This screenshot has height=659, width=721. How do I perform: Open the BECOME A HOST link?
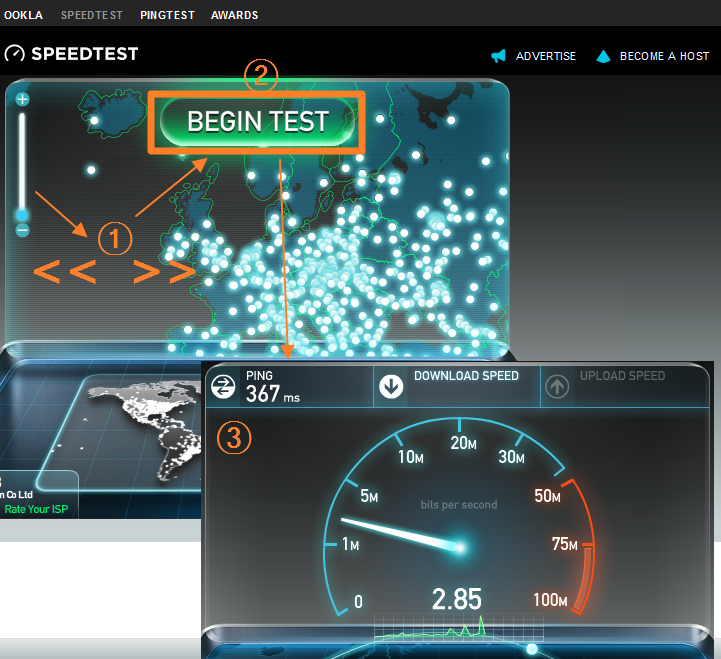(x=664, y=56)
